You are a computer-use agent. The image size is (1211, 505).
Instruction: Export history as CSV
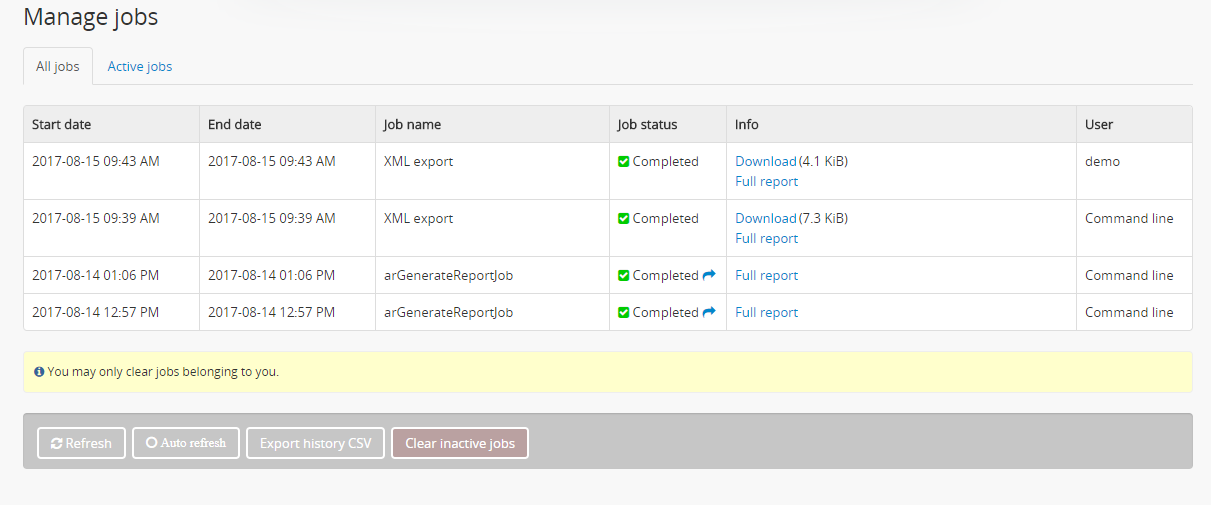point(315,443)
